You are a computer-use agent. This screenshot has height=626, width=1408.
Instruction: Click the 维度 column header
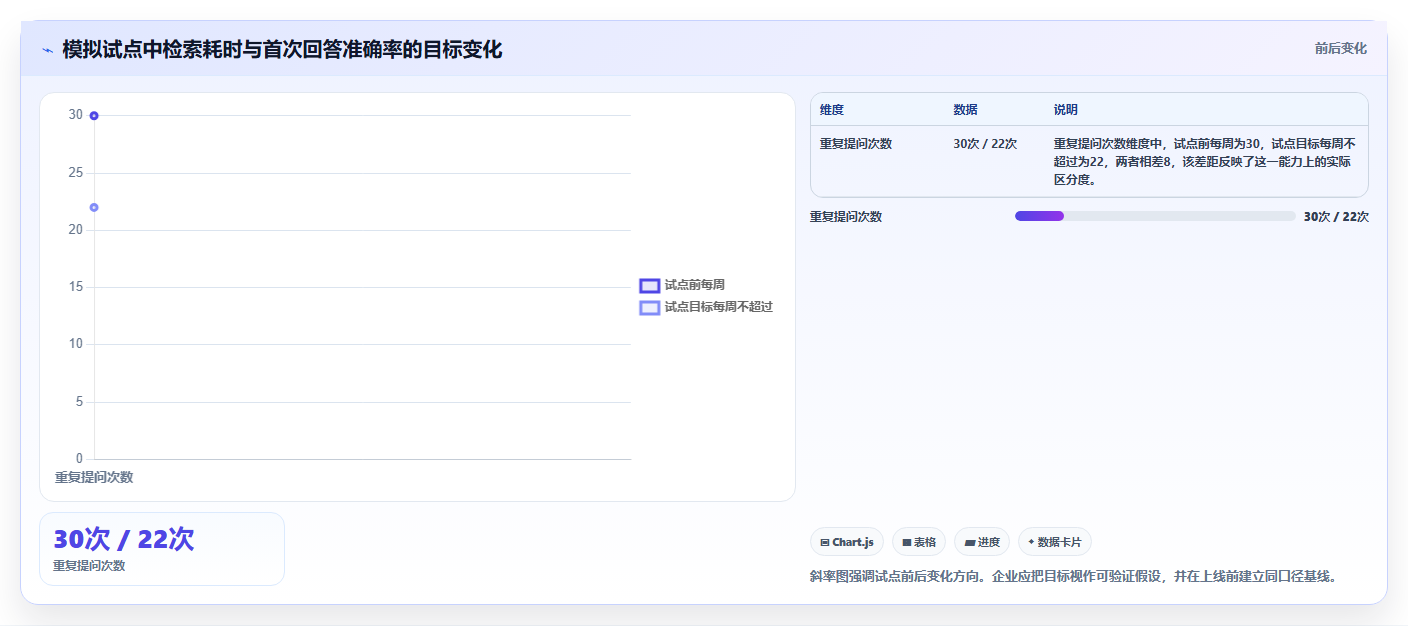click(x=832, y=110)
